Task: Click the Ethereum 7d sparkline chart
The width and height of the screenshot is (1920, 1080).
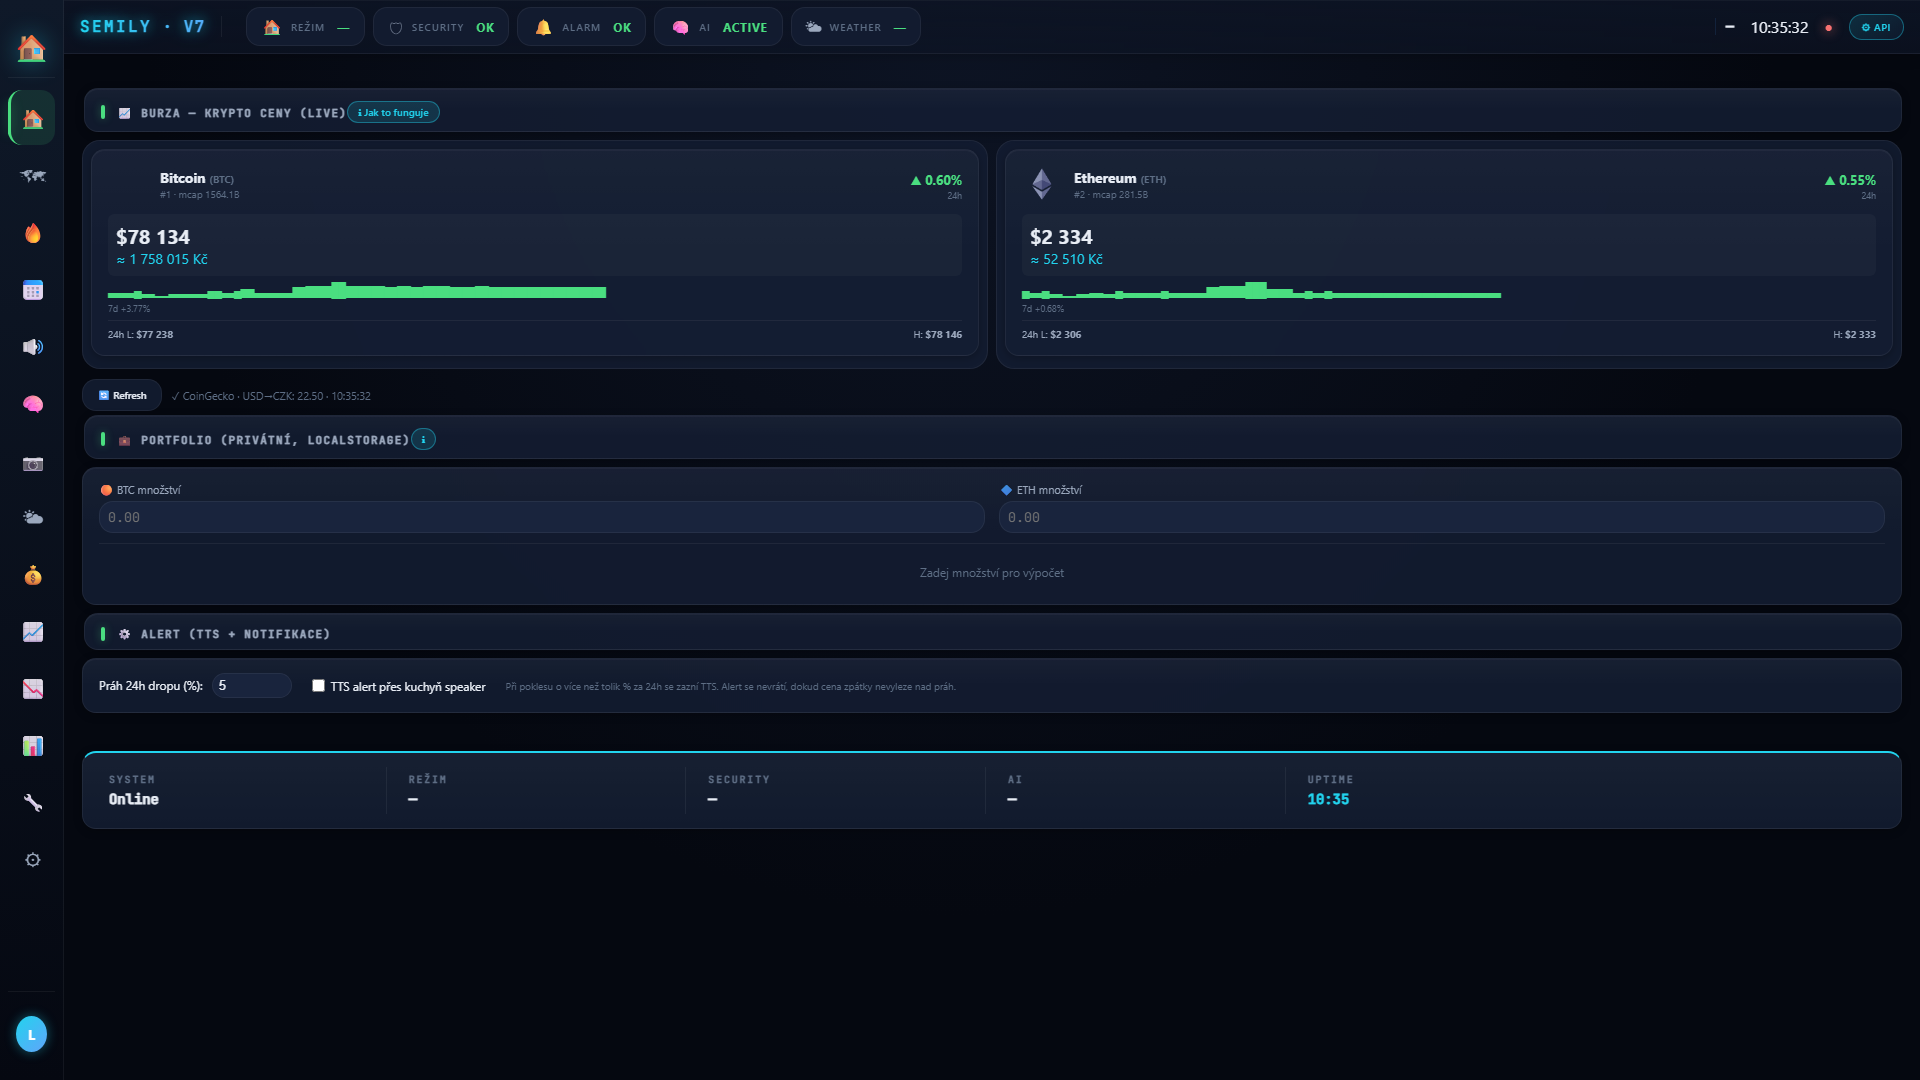Action: coord(1261,292)
